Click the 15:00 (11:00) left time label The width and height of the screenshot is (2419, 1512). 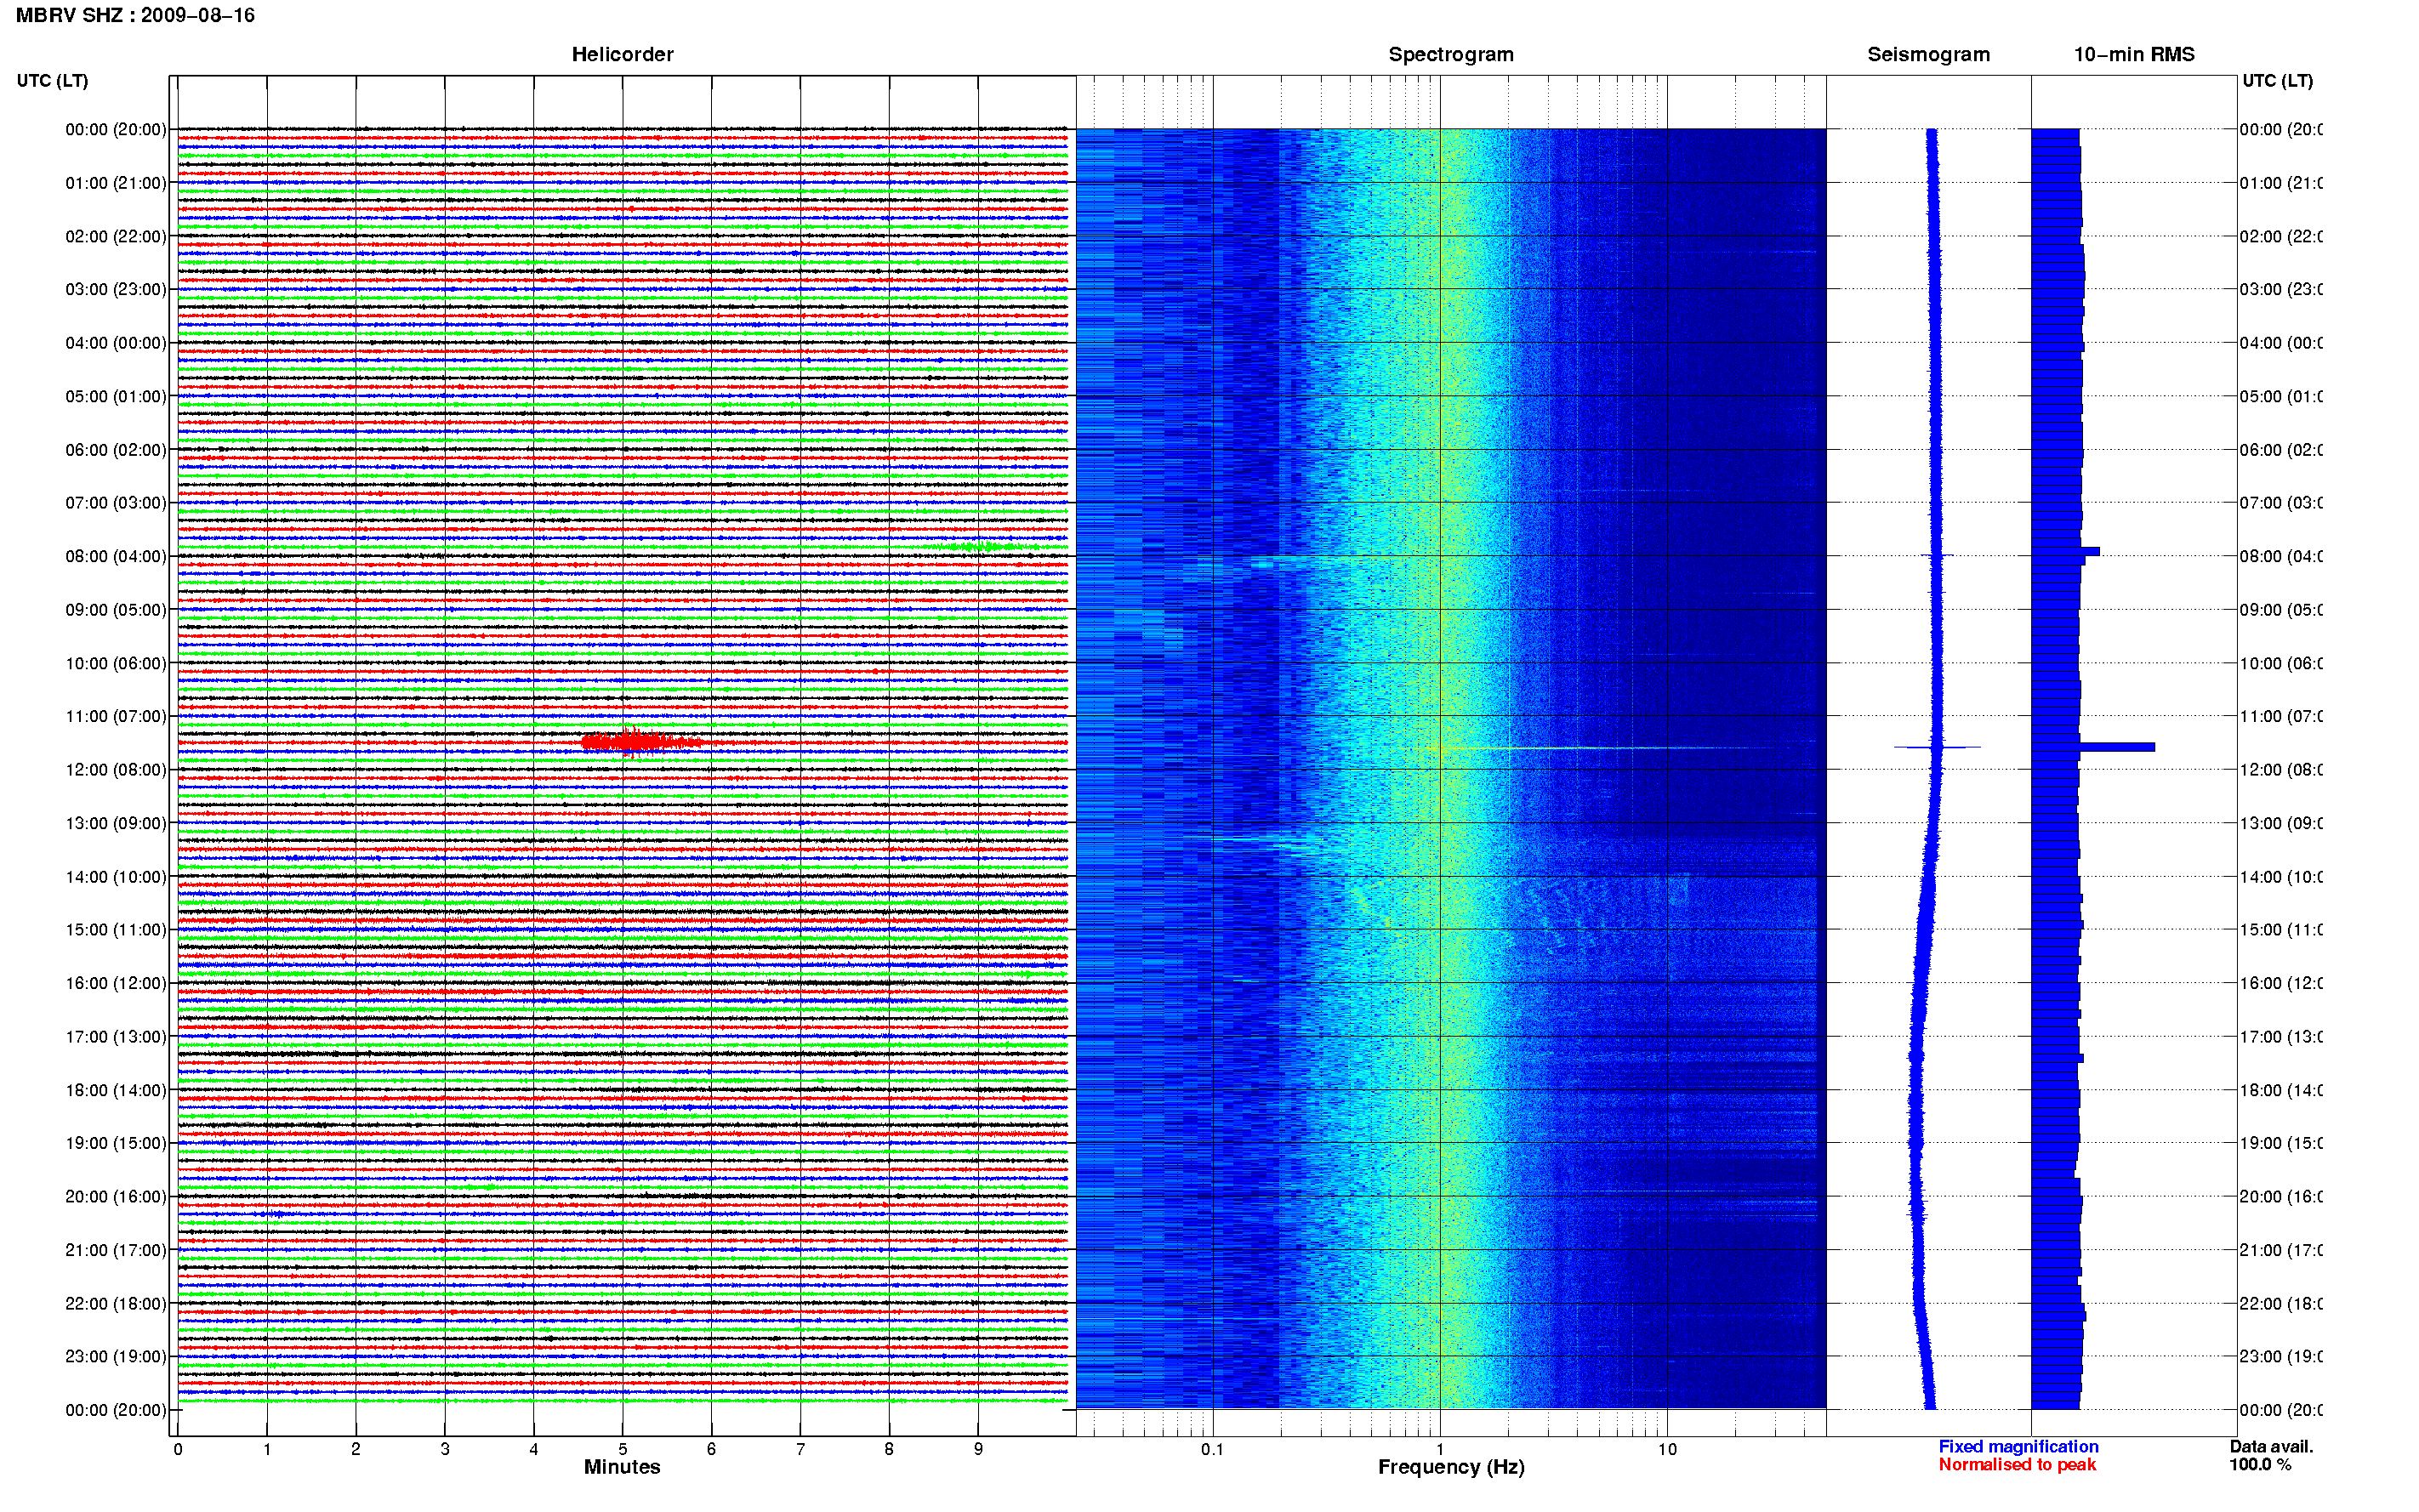[115, 929]
